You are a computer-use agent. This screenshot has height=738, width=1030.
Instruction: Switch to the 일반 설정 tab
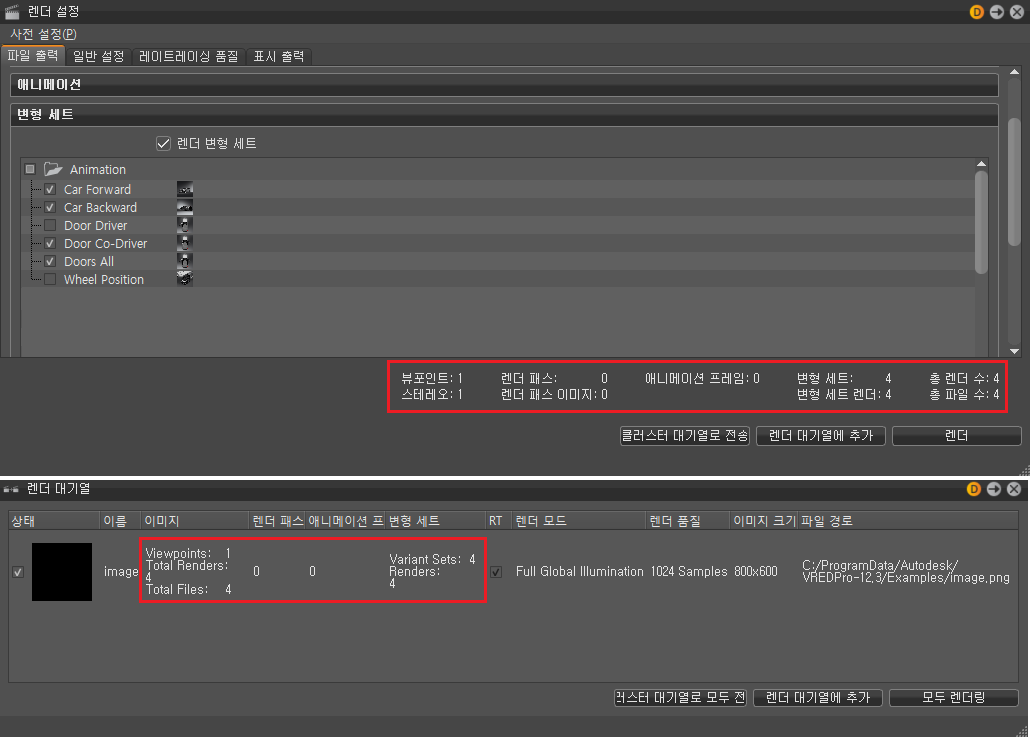click(99, 57)
